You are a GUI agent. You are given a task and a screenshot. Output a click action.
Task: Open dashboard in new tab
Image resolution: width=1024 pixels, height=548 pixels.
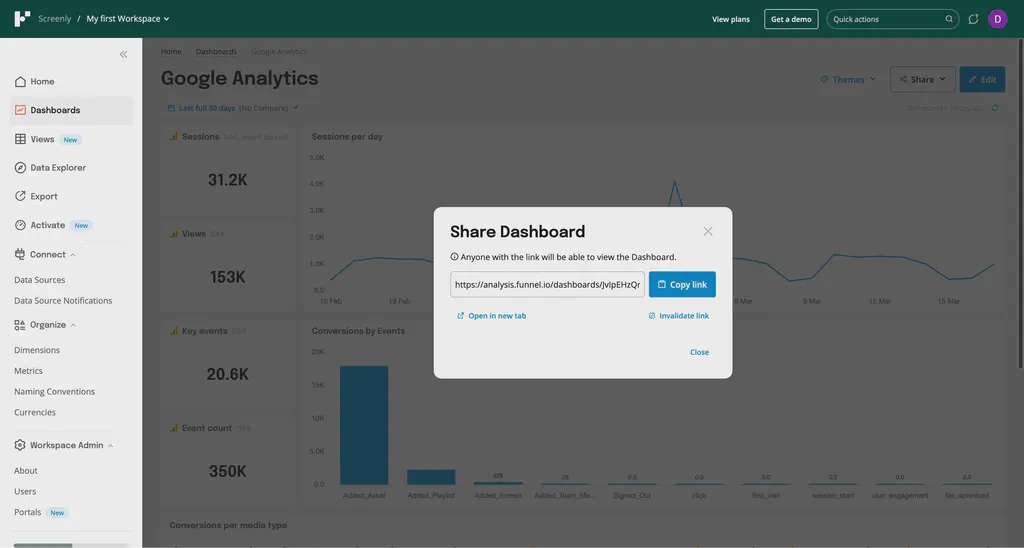point(491,315)
